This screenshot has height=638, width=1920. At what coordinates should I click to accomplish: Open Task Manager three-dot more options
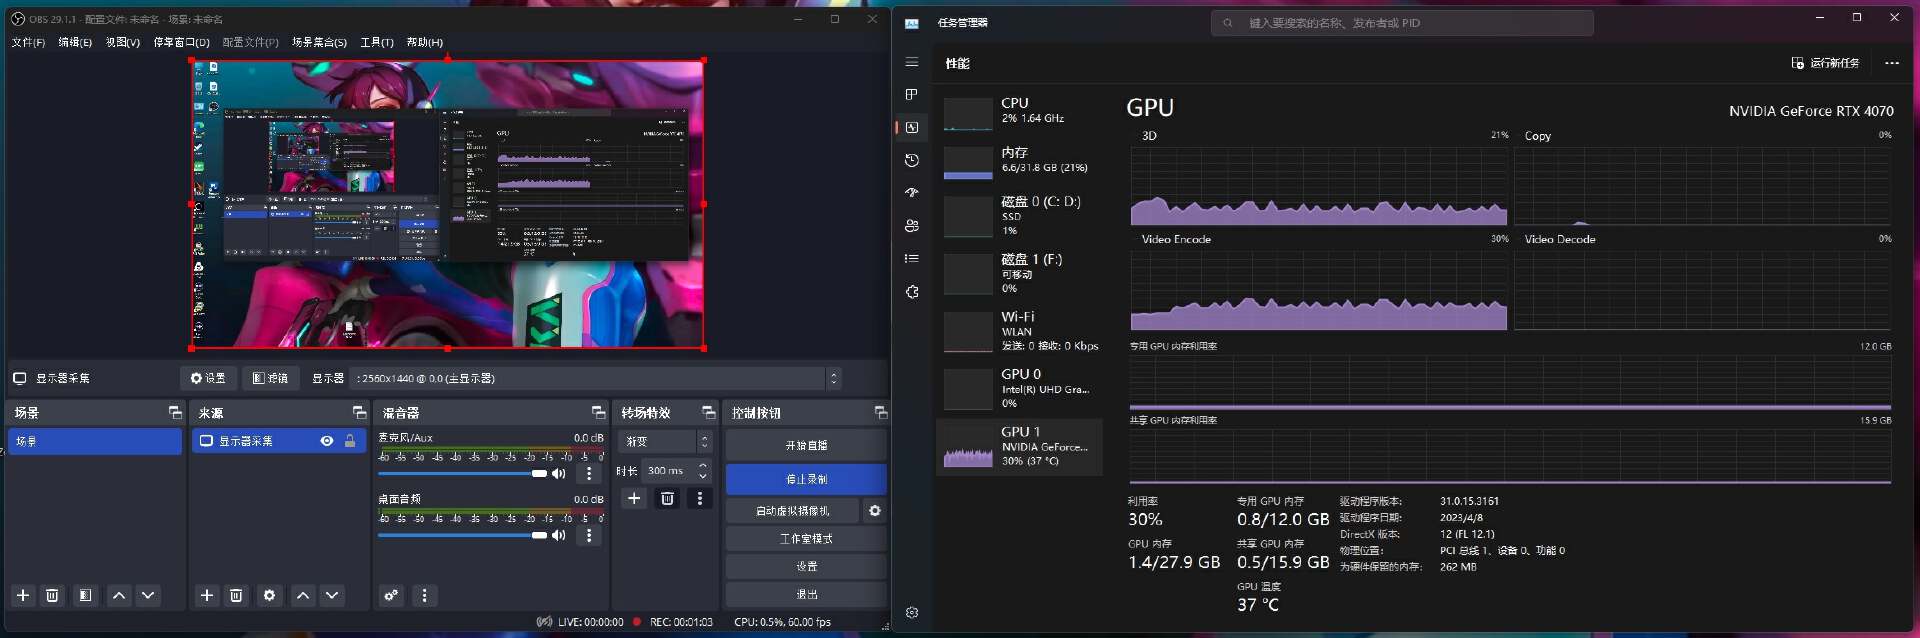(1891, 63)
